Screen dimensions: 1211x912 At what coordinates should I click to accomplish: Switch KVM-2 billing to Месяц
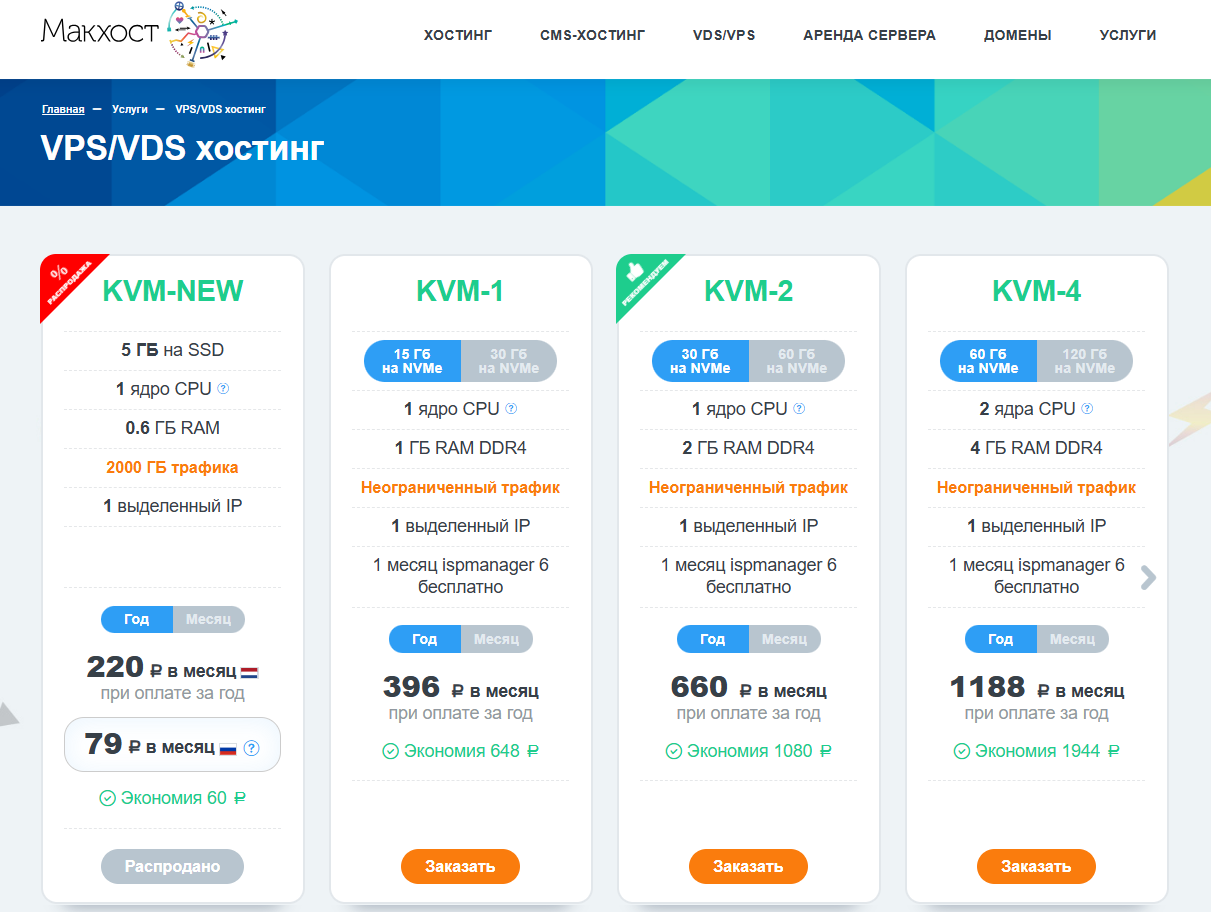tap(785, 639)
